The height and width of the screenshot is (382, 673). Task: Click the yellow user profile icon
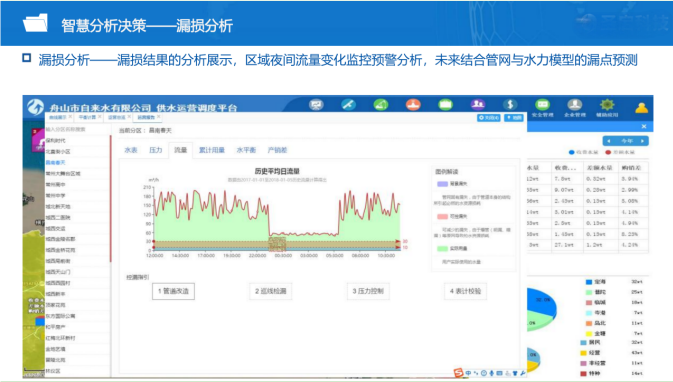pyautogui.click(x=642, y=108)
